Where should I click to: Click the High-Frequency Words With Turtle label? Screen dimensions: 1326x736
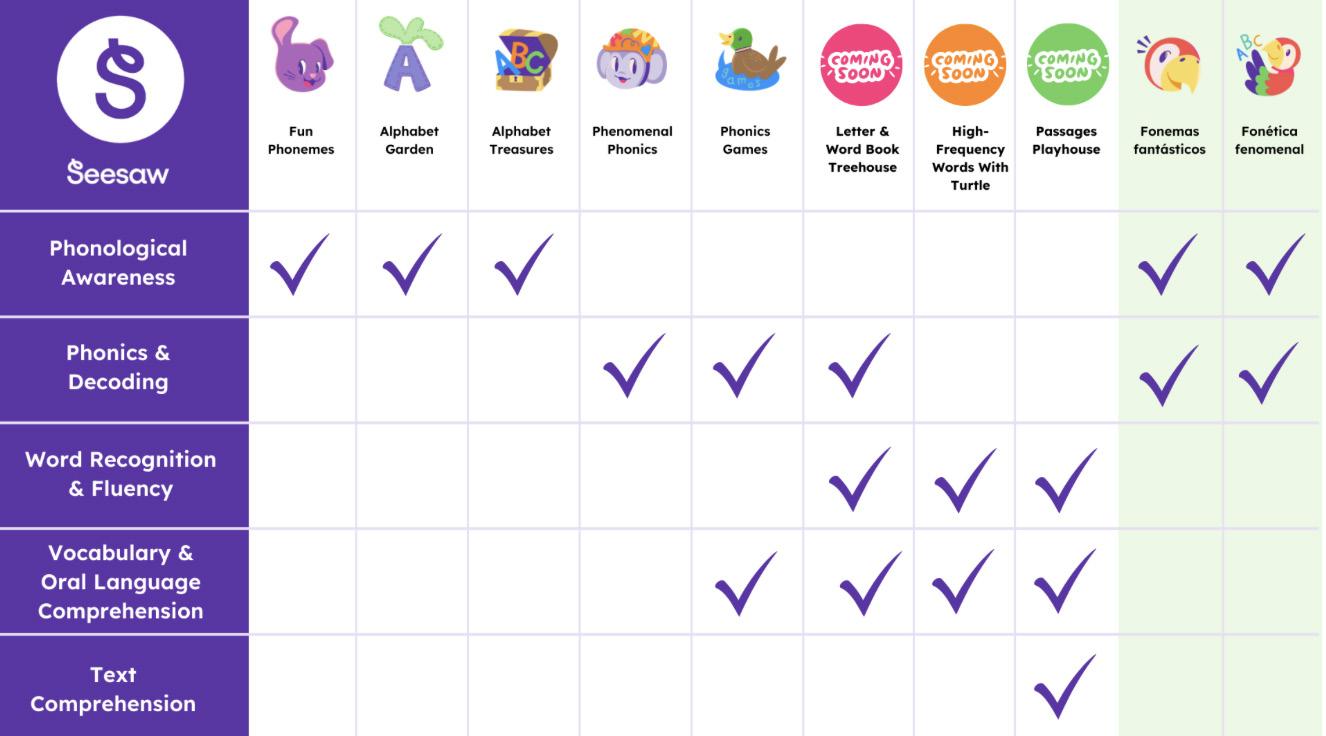click(969, 158)
